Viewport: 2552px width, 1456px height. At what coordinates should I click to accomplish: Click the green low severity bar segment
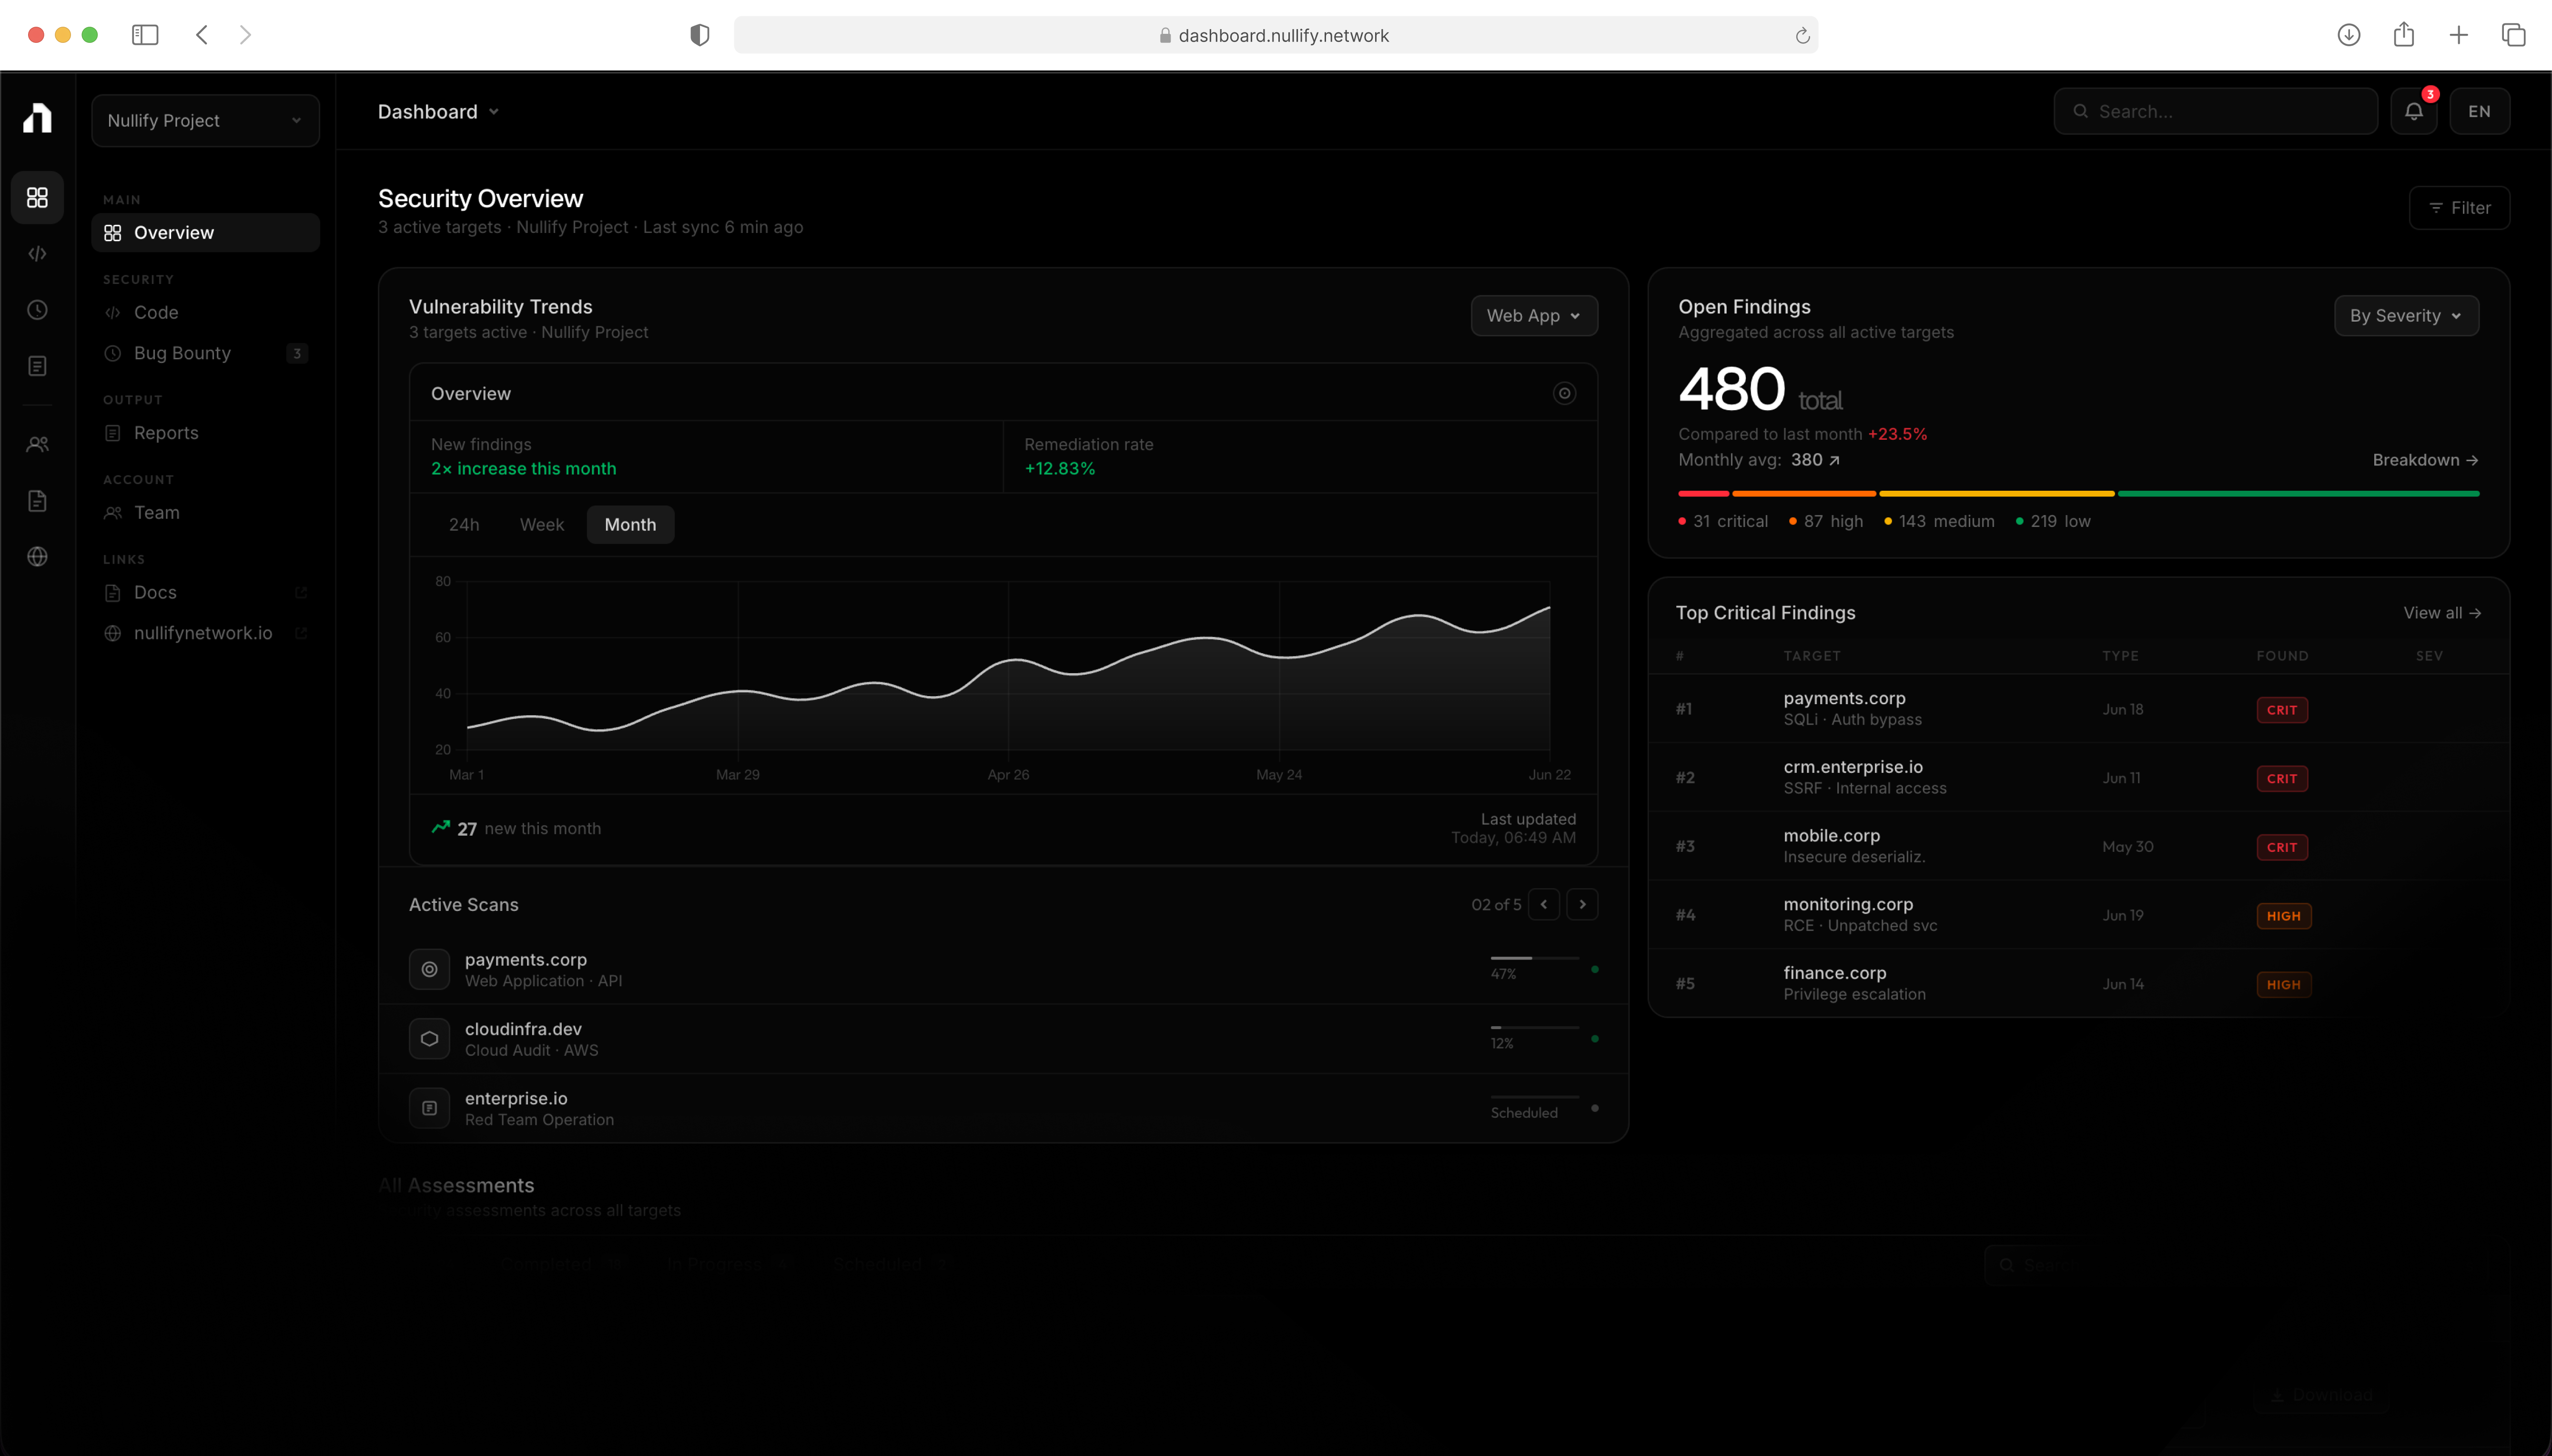pyautogui.click(x=2298, y=494)
